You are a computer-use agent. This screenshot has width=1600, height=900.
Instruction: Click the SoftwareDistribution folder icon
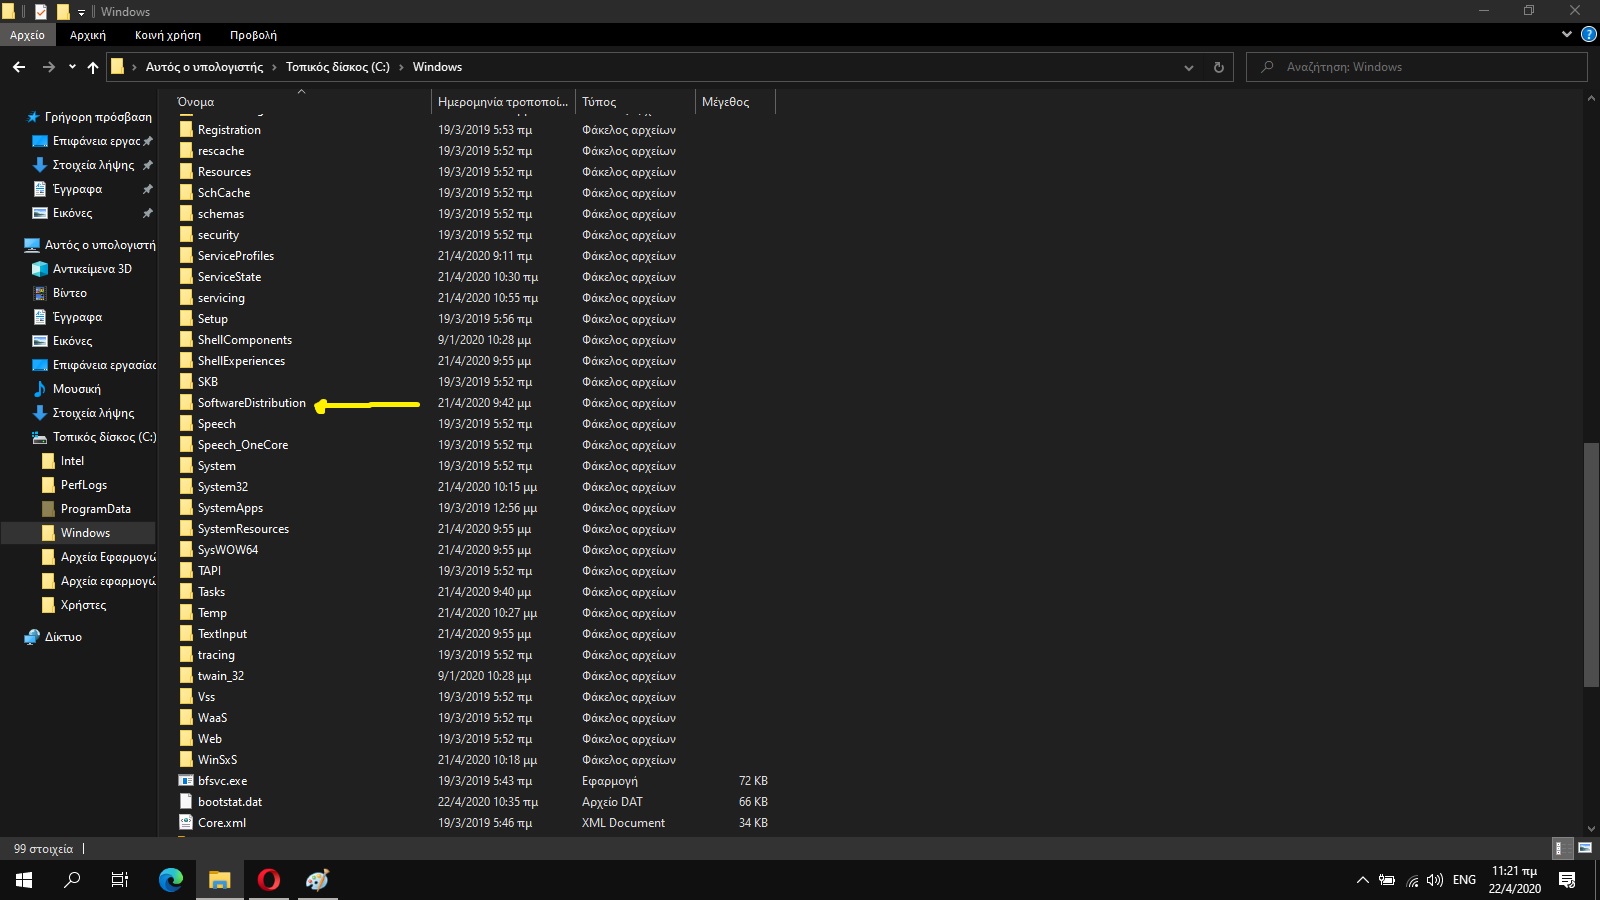click(186, 403)
